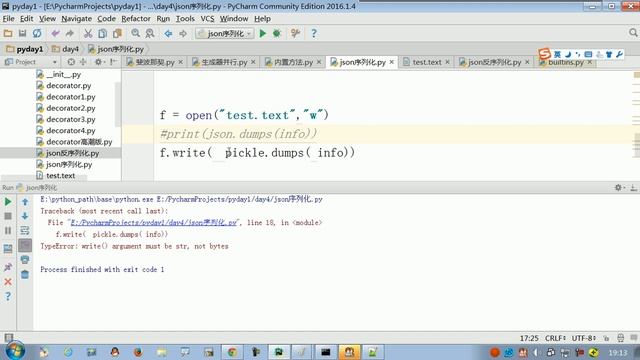Screen dimensions: 640x360
Task: Run the script with the green toolbar triangle
Action: [x=263, y=33]
